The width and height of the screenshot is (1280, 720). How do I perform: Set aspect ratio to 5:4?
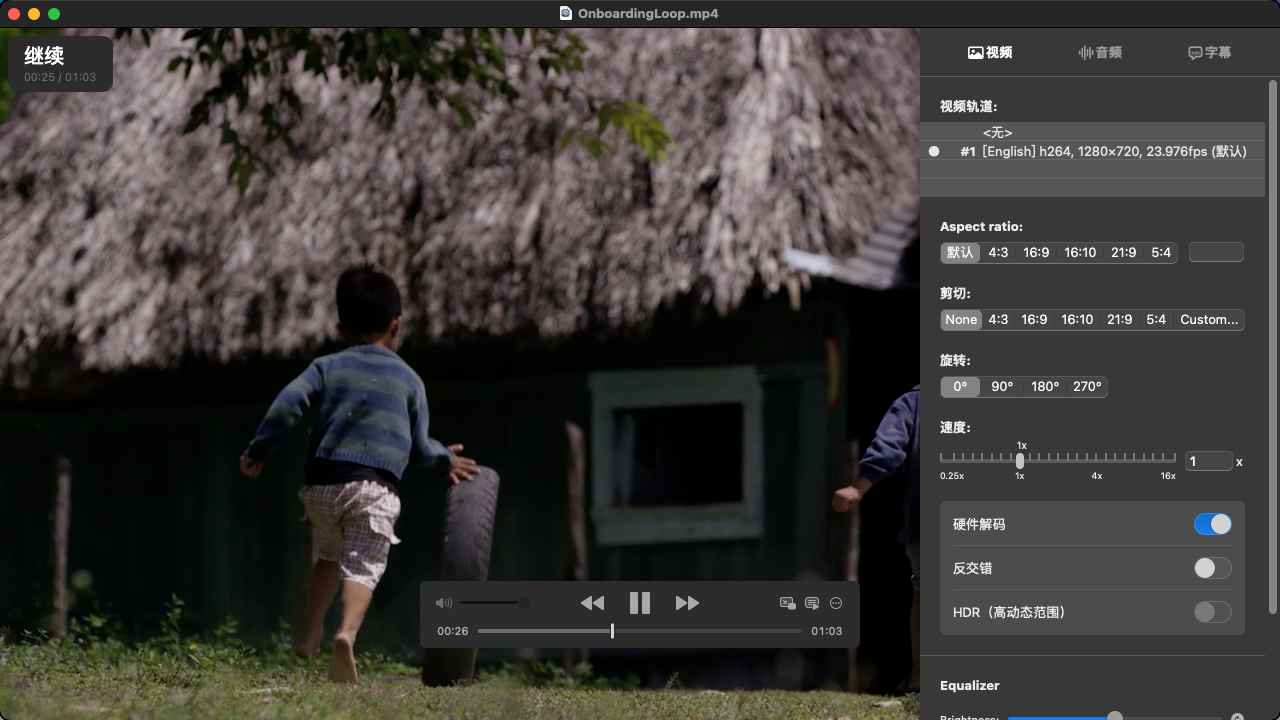(x=1161, y=252)
